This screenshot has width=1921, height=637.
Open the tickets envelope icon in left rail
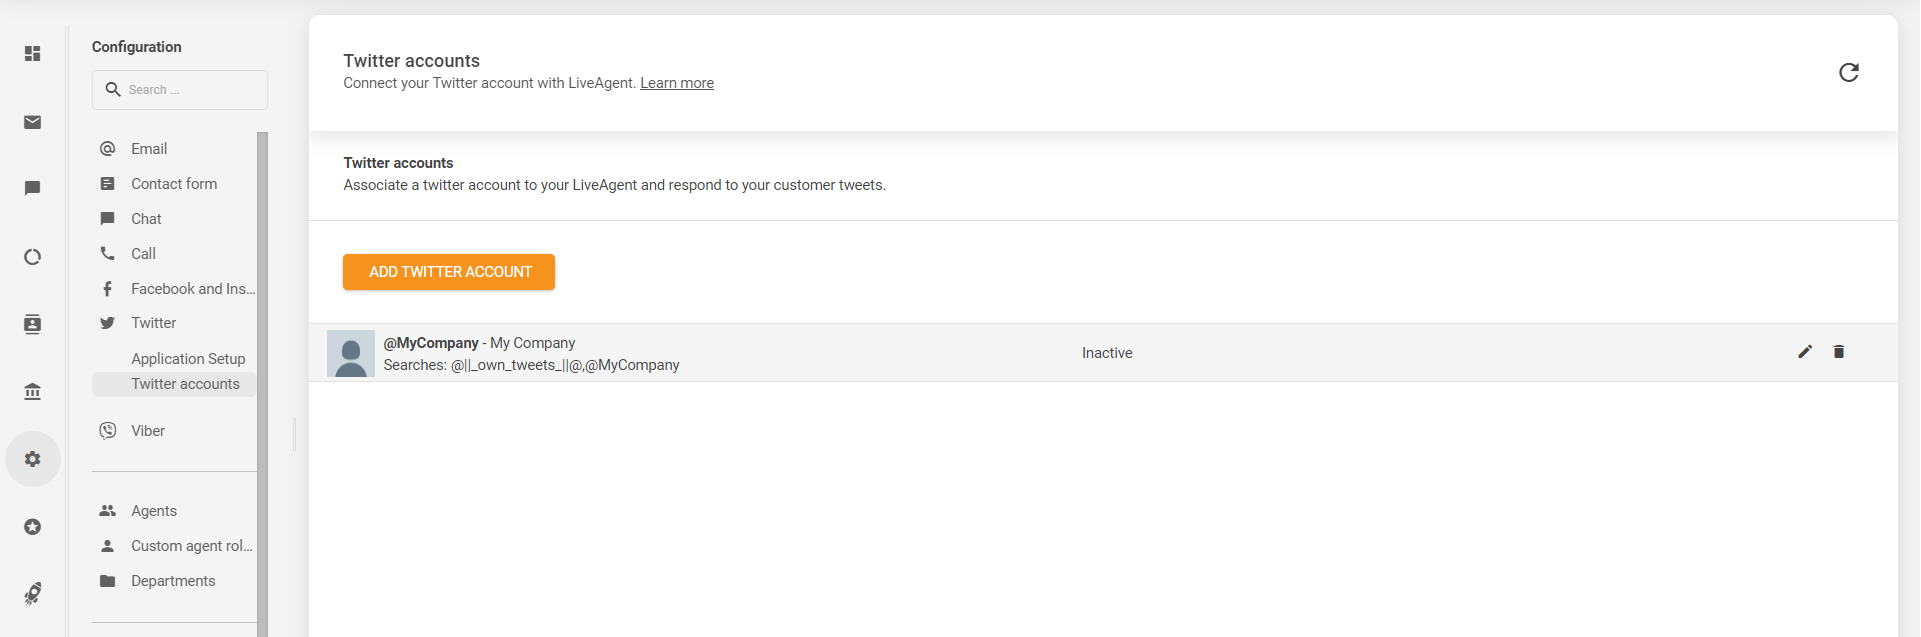[33, 122]
